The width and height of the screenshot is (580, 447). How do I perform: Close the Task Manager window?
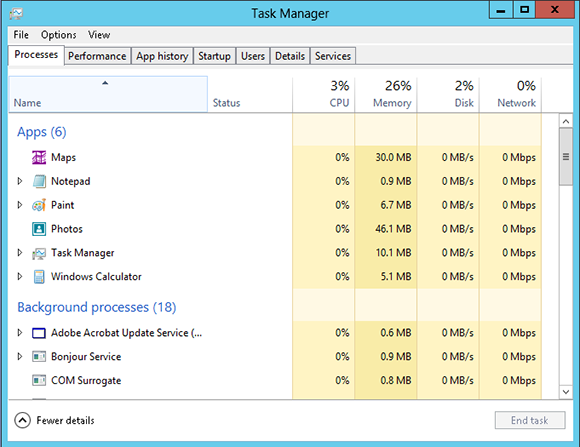(554, 10)
